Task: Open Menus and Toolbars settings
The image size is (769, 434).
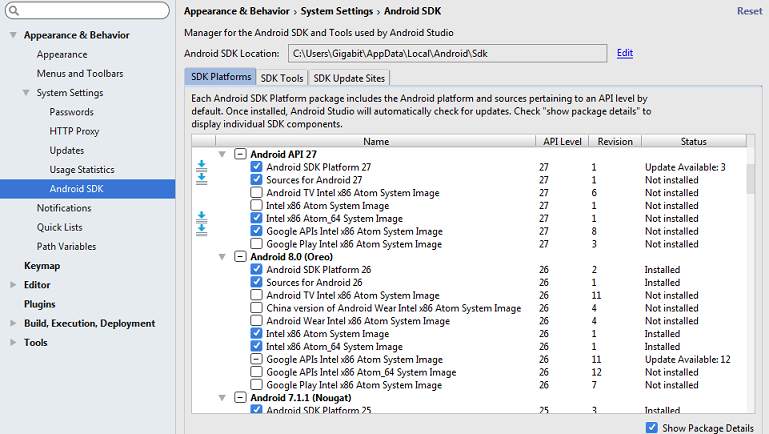Action: (80, 74)
